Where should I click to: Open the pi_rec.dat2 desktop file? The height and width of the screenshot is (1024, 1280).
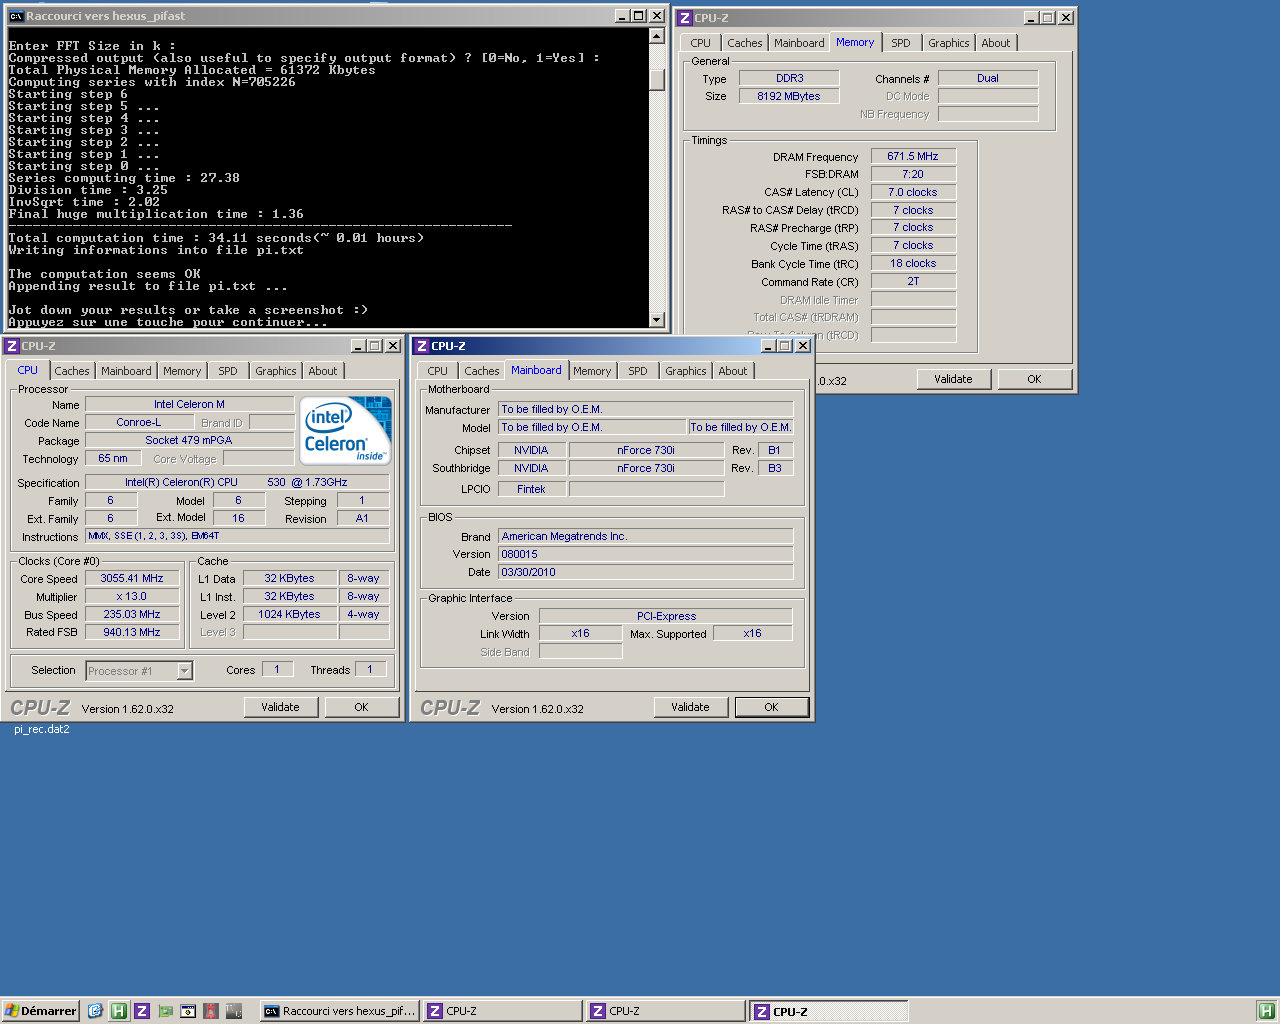pyautogui.click(x=42, y=729)
